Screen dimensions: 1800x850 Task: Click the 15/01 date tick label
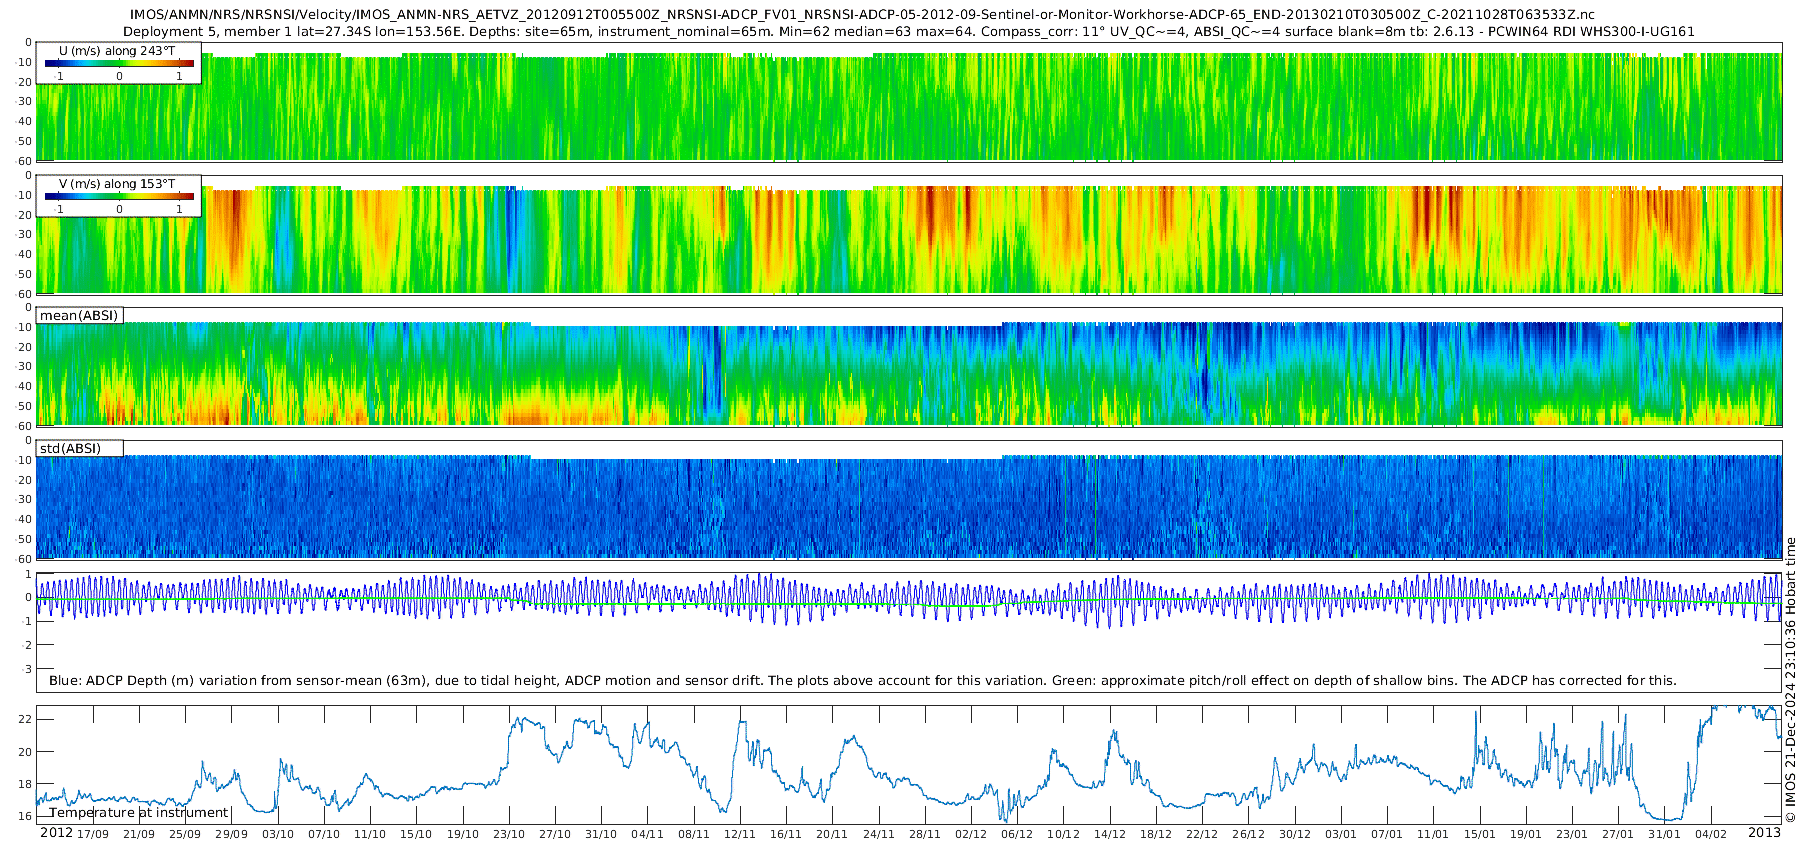pyautogui.click(x=1479, y=834)
